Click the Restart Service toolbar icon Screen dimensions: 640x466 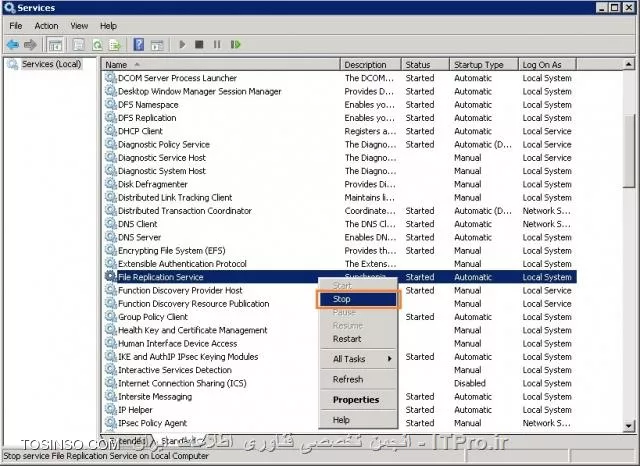coord(236,44)
